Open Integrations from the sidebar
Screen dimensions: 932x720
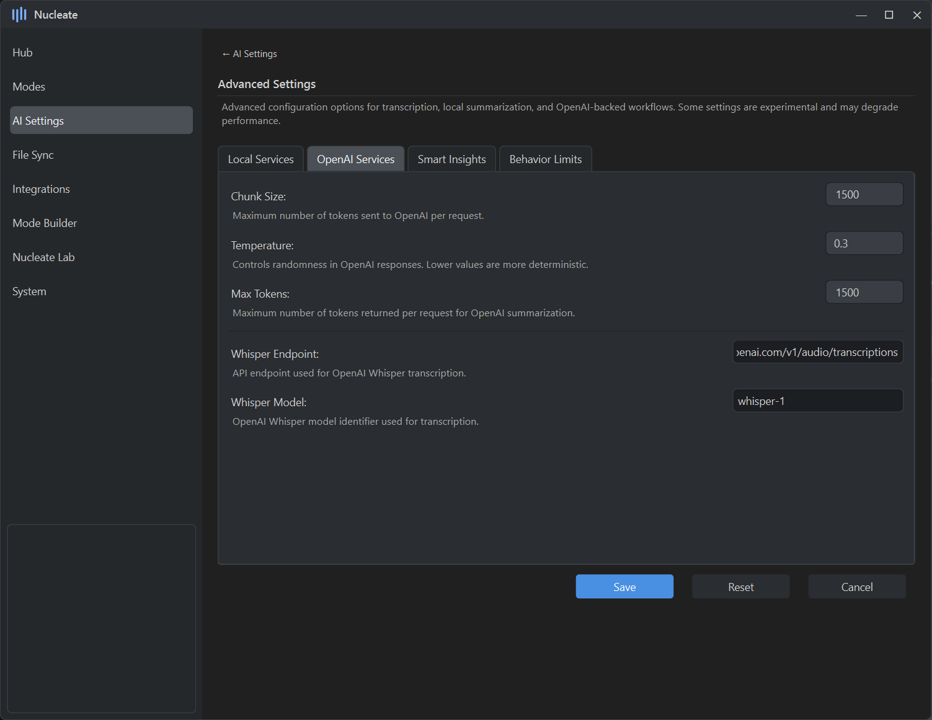pos(41,189)
